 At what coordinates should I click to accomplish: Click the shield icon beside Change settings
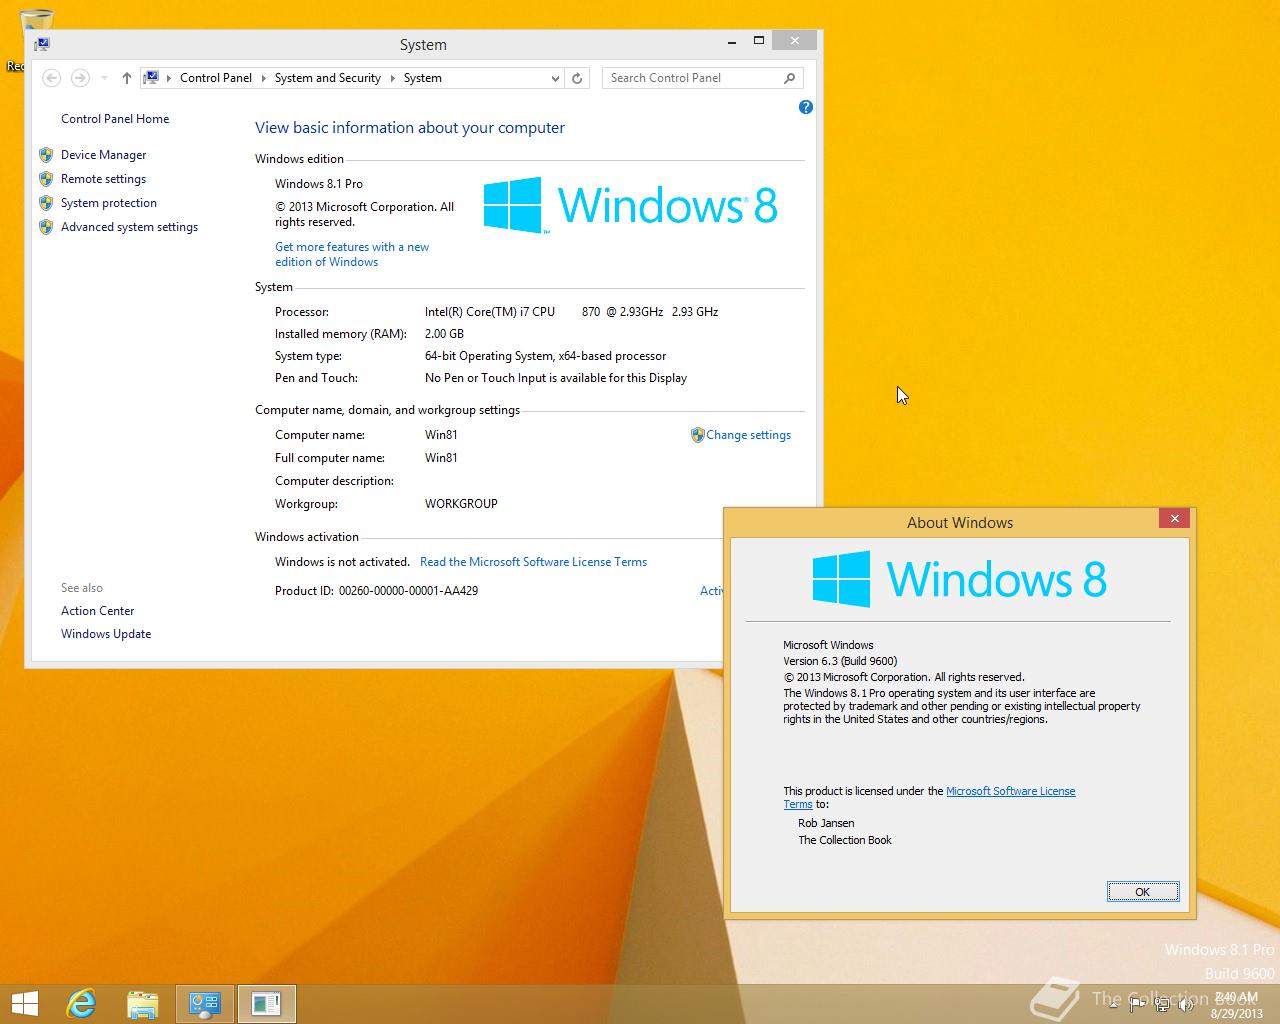click(x=697, y=435)
